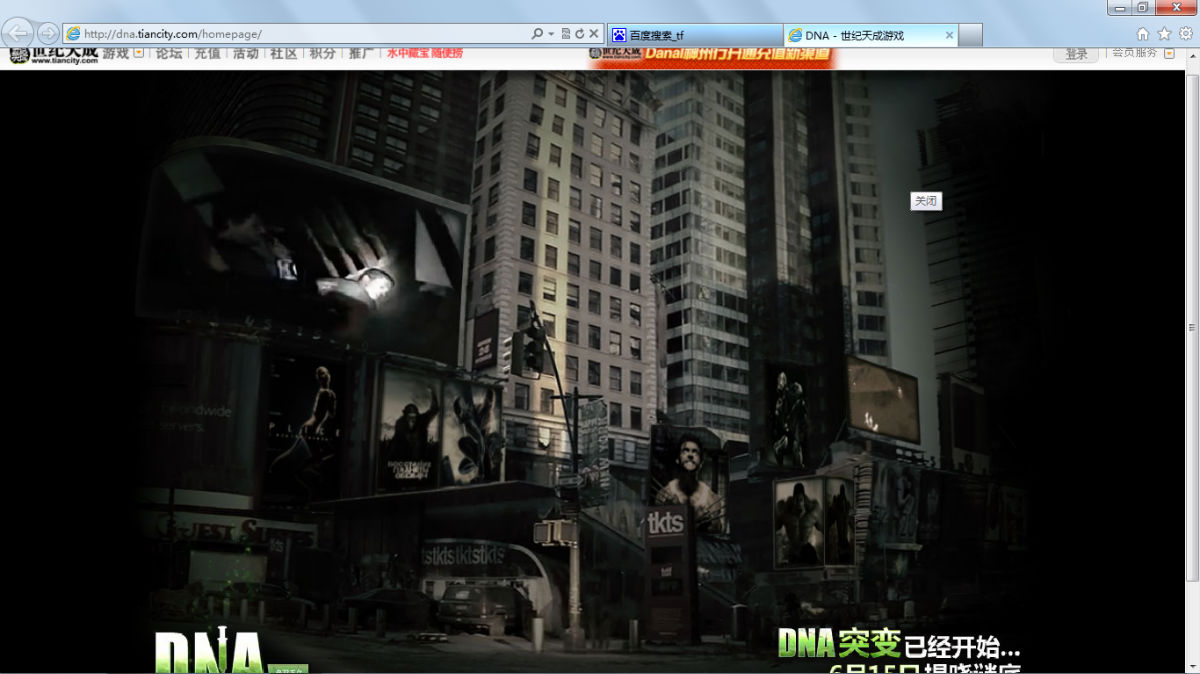Toggle the compatibility view icon

566,34
